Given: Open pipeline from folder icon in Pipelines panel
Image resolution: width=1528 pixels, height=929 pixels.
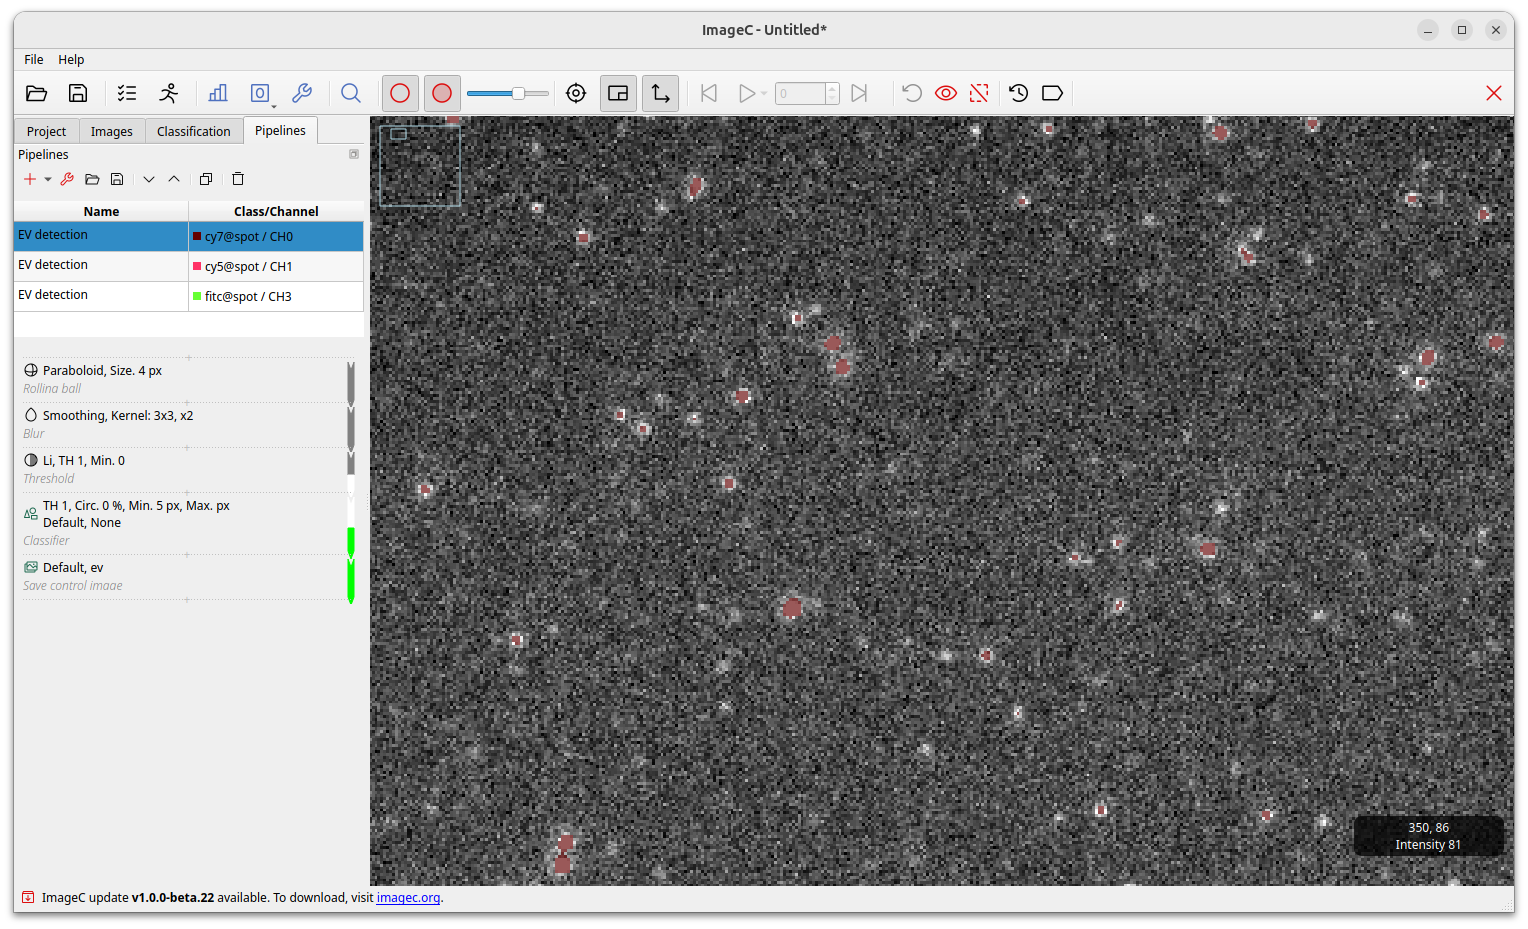Looking at the screenshot, I should click(x=92, y=179).
